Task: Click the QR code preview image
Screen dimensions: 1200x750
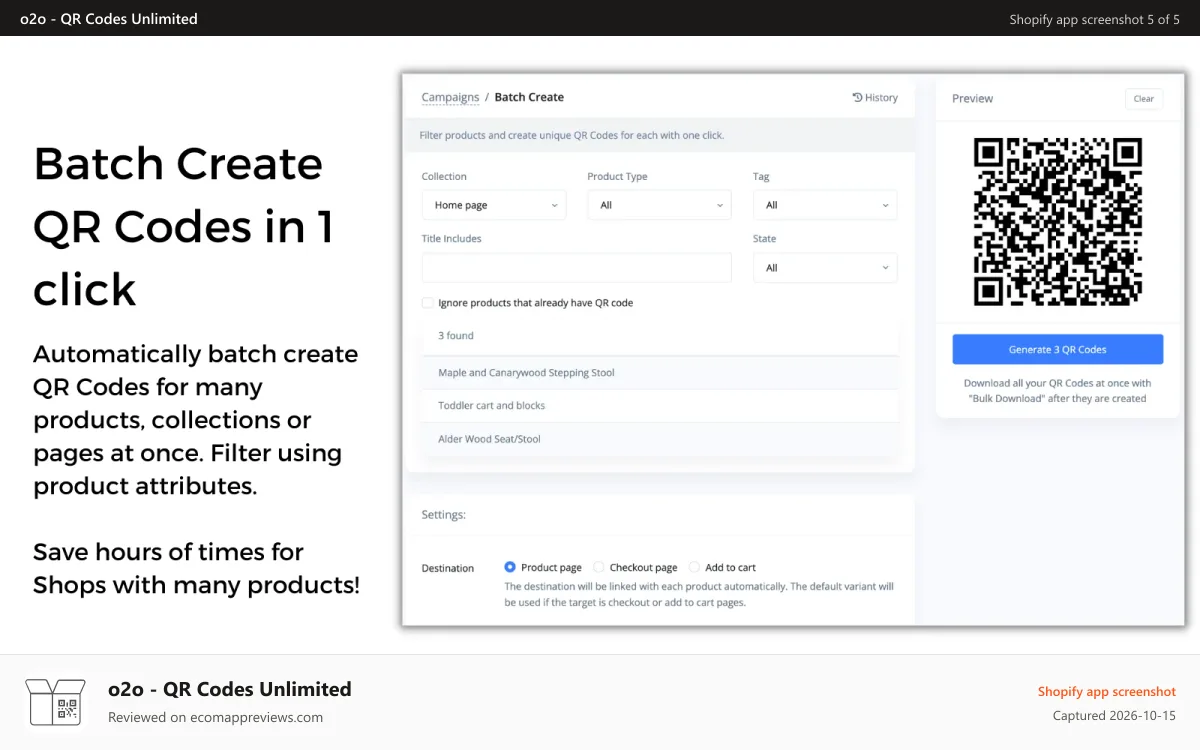Action: pyautogui.click(x=1057, y=222)
